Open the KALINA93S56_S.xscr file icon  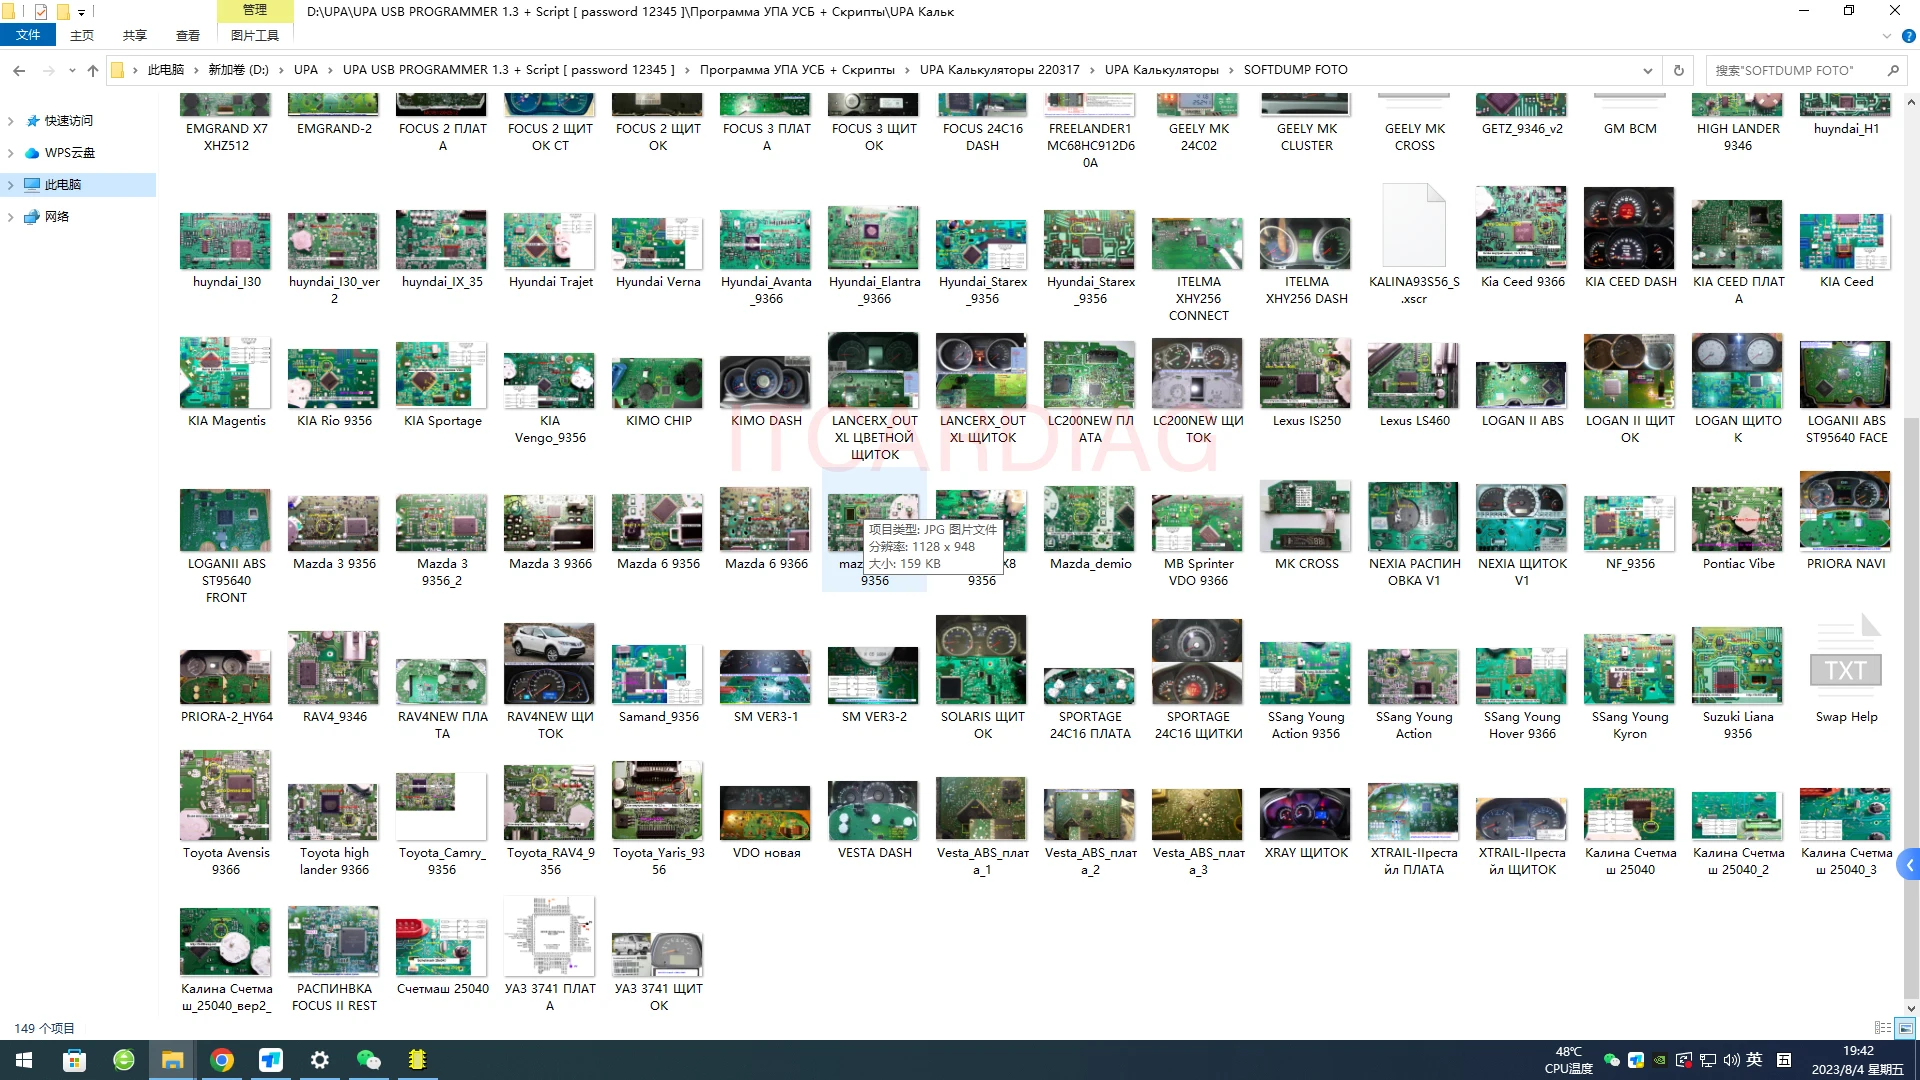[x=1414, y=227]
